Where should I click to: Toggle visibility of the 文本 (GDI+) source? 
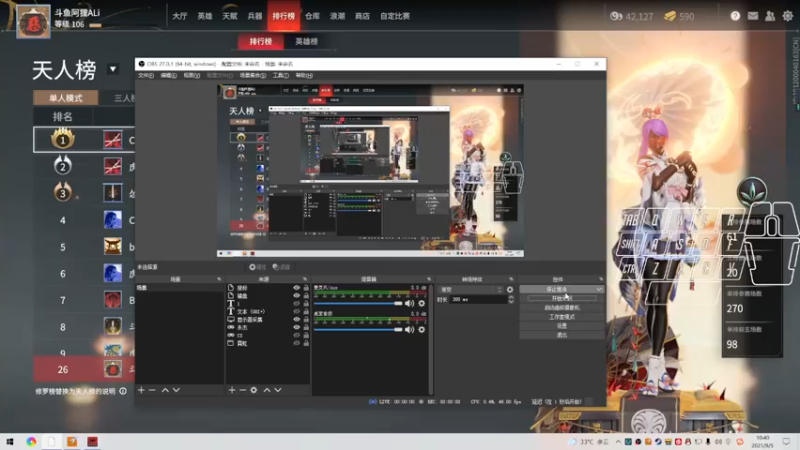(x=296, y=311)
